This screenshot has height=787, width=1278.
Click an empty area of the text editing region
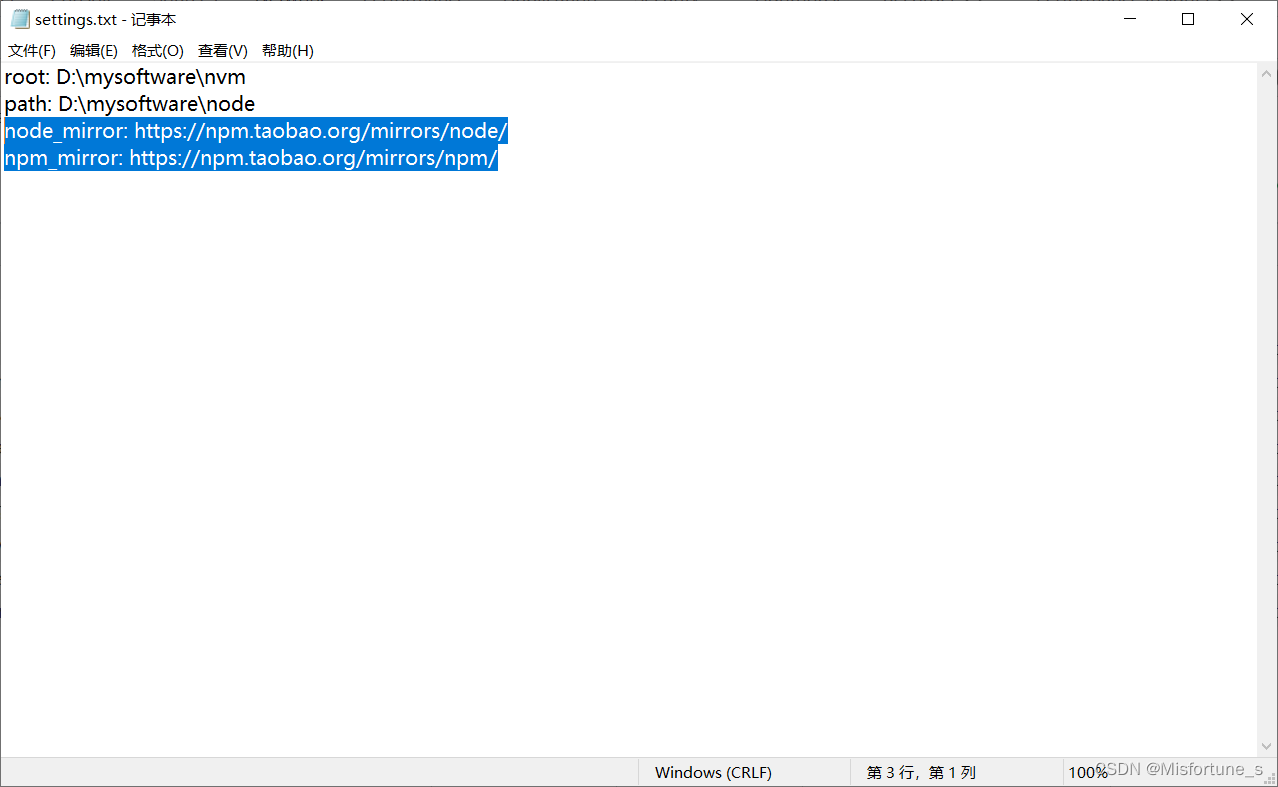600,400
